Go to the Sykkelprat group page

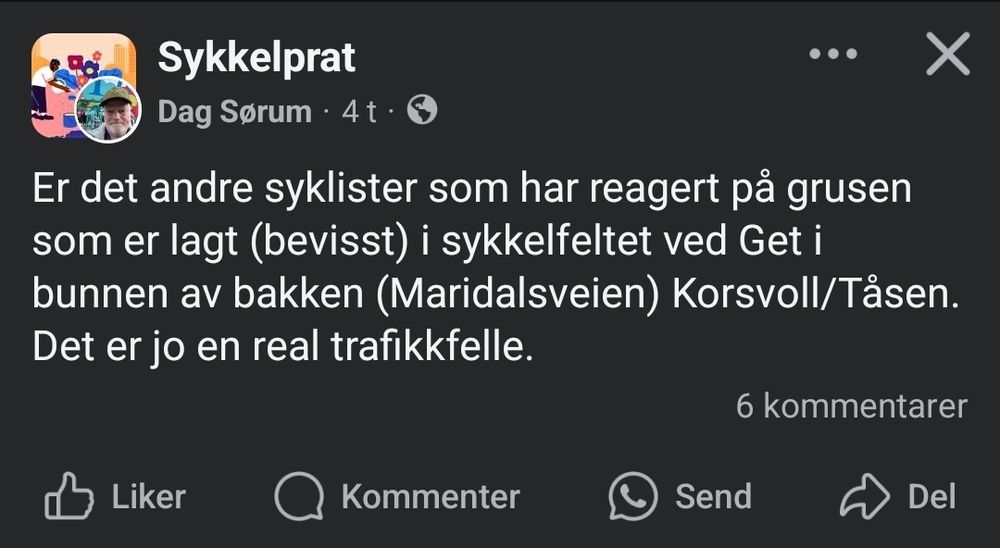[256, 58]
